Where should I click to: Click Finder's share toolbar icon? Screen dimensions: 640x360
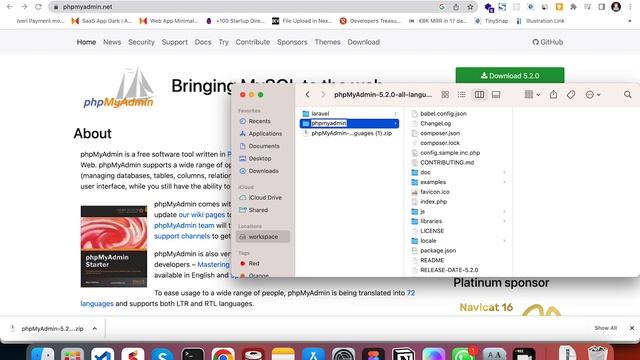553,95
